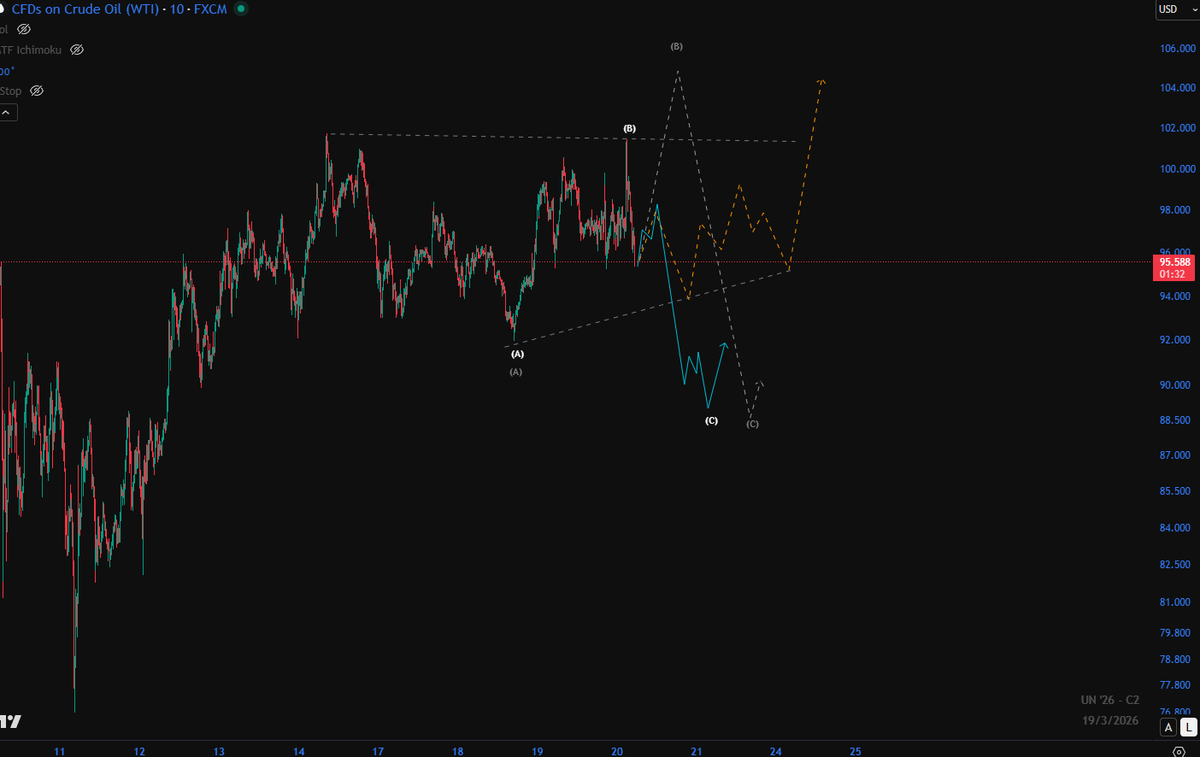Click date 24 on the time axis
Image resolution: width=1200 pixels, height=757 pixels.
[776, 751]
